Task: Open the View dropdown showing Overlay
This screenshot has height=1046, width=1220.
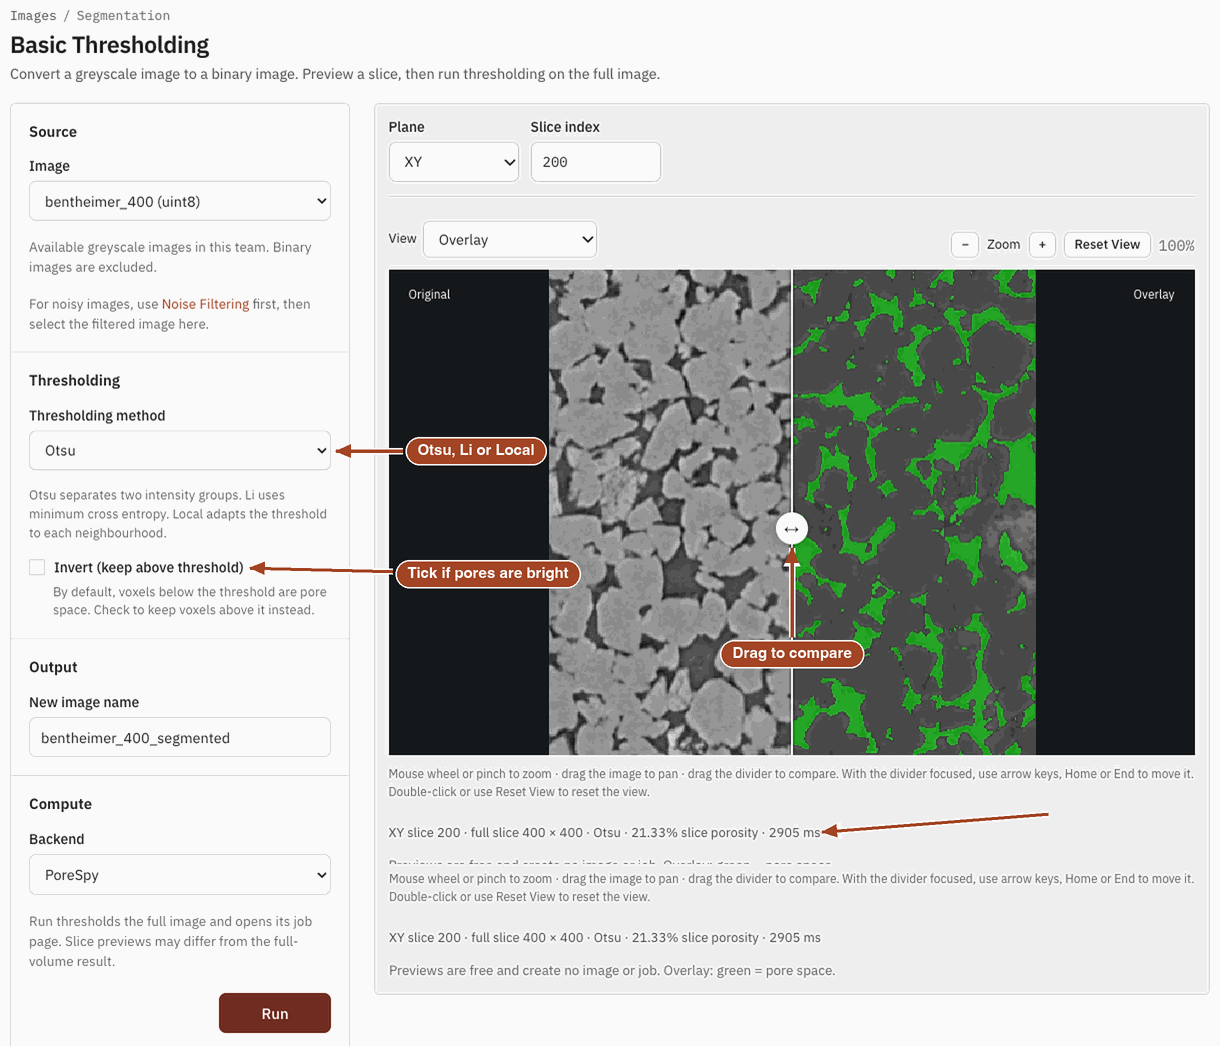Action: point(510,240)
